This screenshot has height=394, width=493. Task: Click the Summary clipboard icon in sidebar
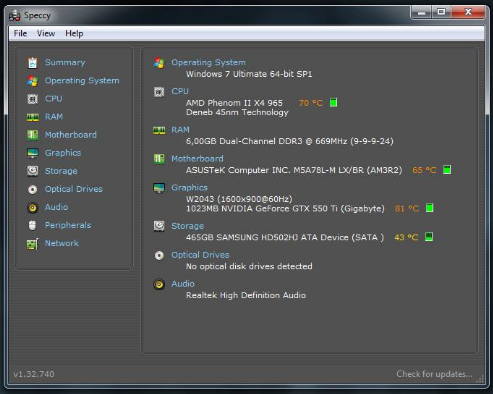click(x=33, y=63)
